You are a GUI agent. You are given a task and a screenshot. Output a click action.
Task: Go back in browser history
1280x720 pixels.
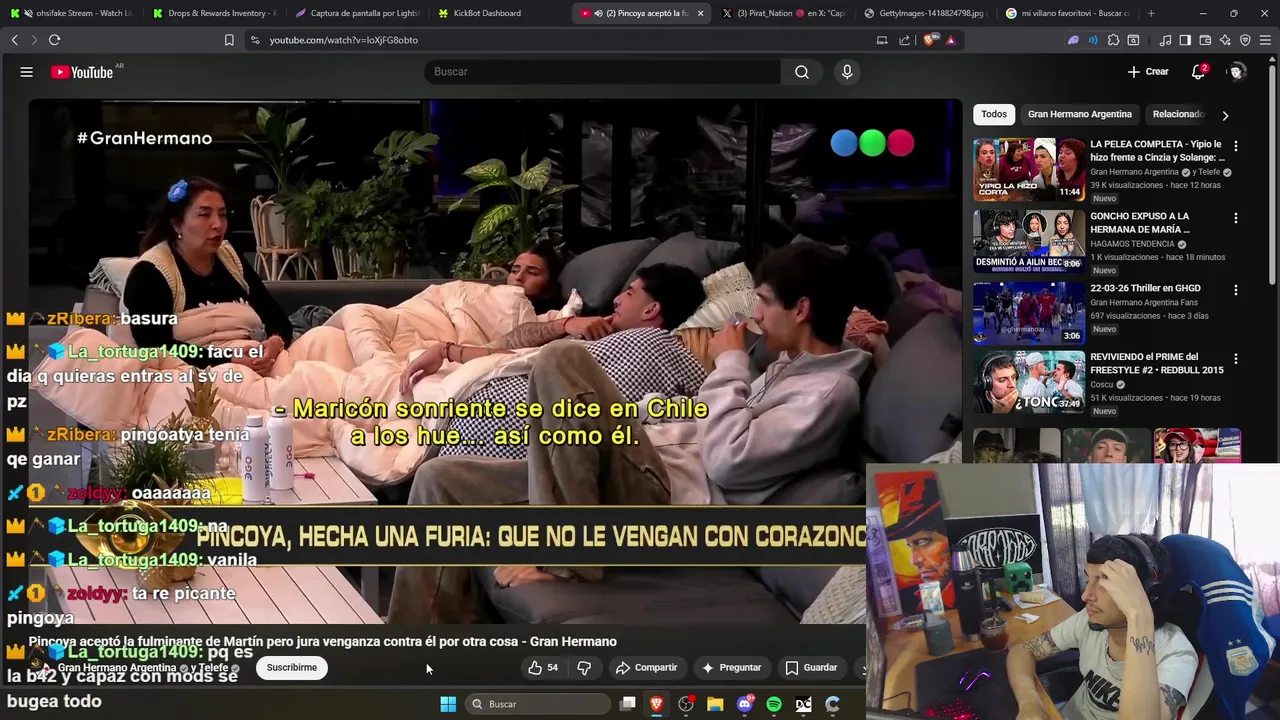click(15, 40)
